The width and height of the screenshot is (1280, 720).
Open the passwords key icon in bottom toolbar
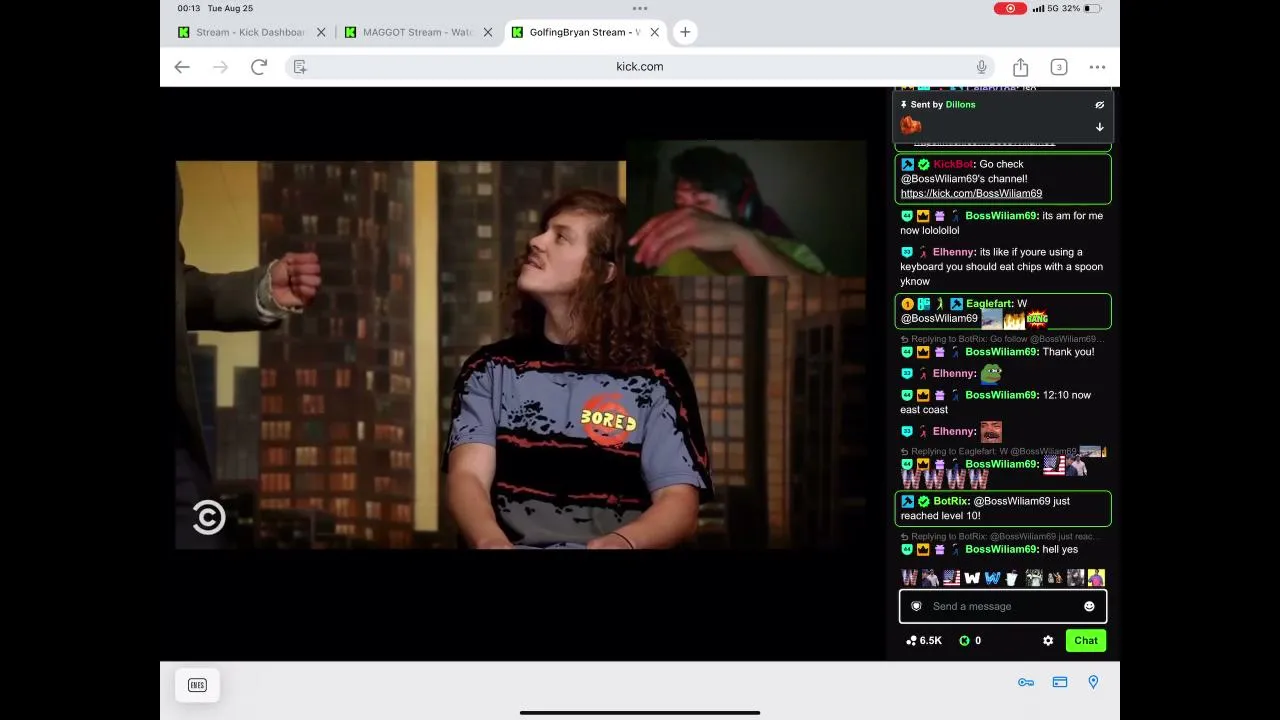point(1026,682)
